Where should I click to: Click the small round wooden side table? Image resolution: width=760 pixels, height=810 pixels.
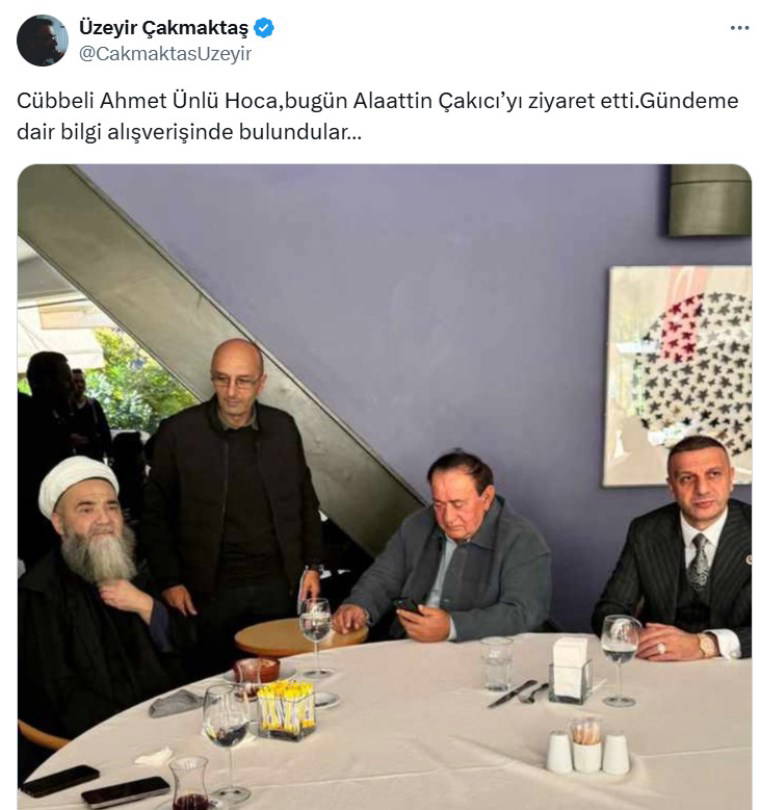(301, 637)
